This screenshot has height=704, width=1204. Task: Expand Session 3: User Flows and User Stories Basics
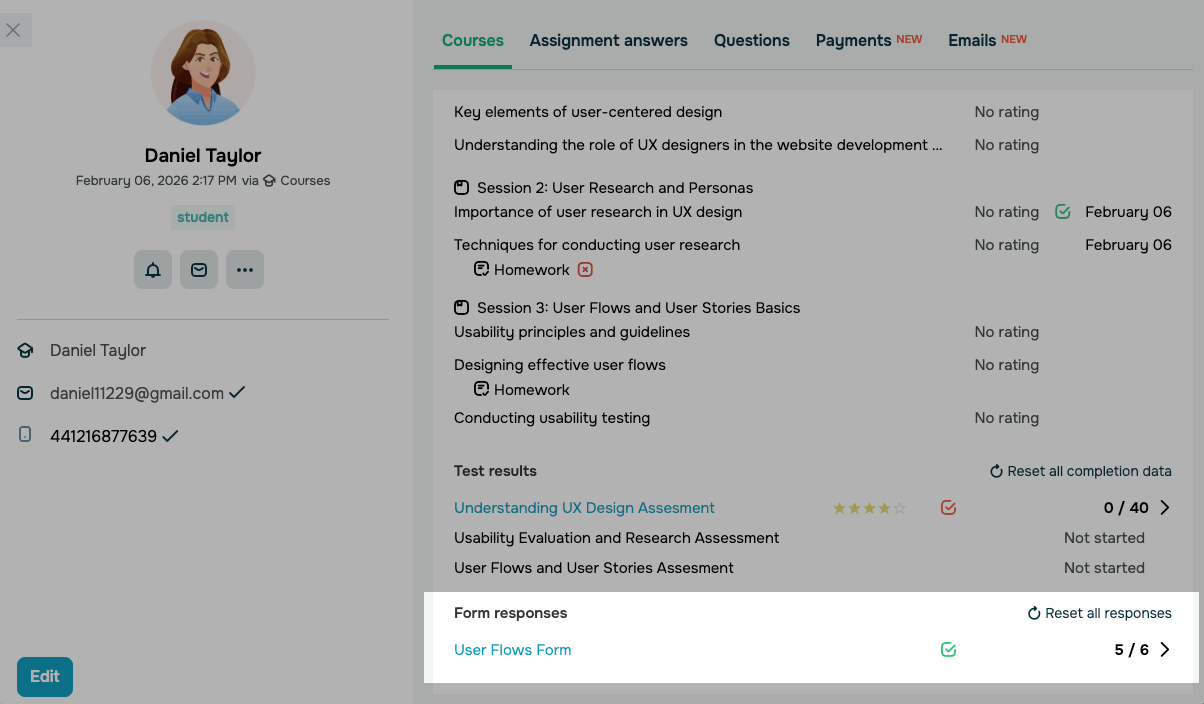pyautogui.click(x=638, y=308)
